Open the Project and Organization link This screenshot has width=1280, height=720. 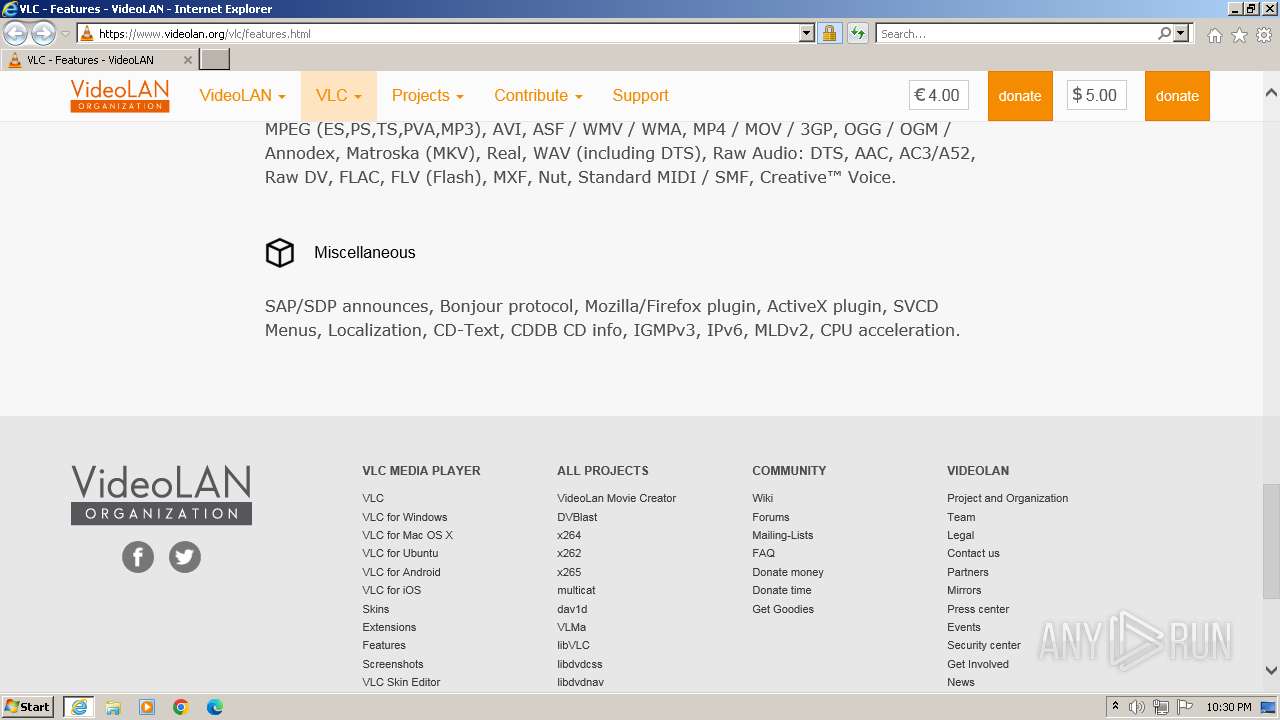1007,498
